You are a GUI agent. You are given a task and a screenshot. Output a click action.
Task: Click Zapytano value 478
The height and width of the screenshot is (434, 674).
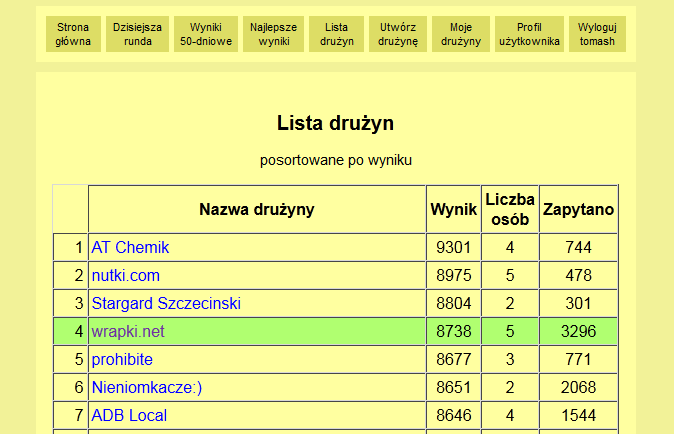click(578, 275)
